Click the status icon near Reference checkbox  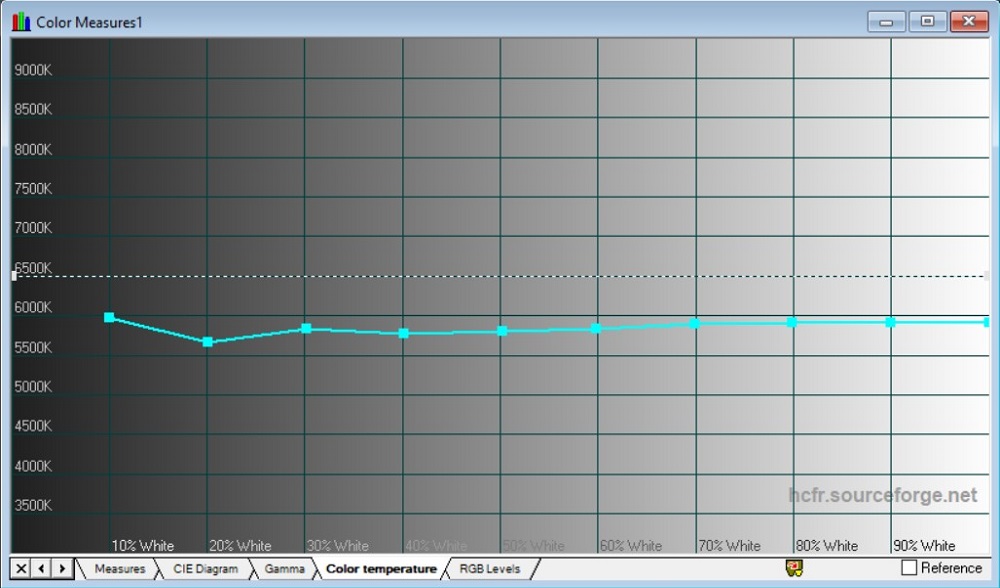794,568
